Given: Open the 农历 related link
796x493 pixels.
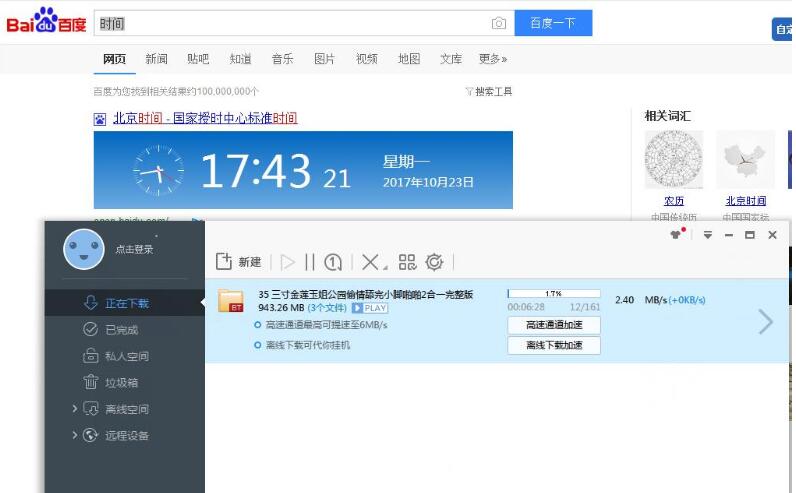Looking at the screenshot, I should pos(674,201).
